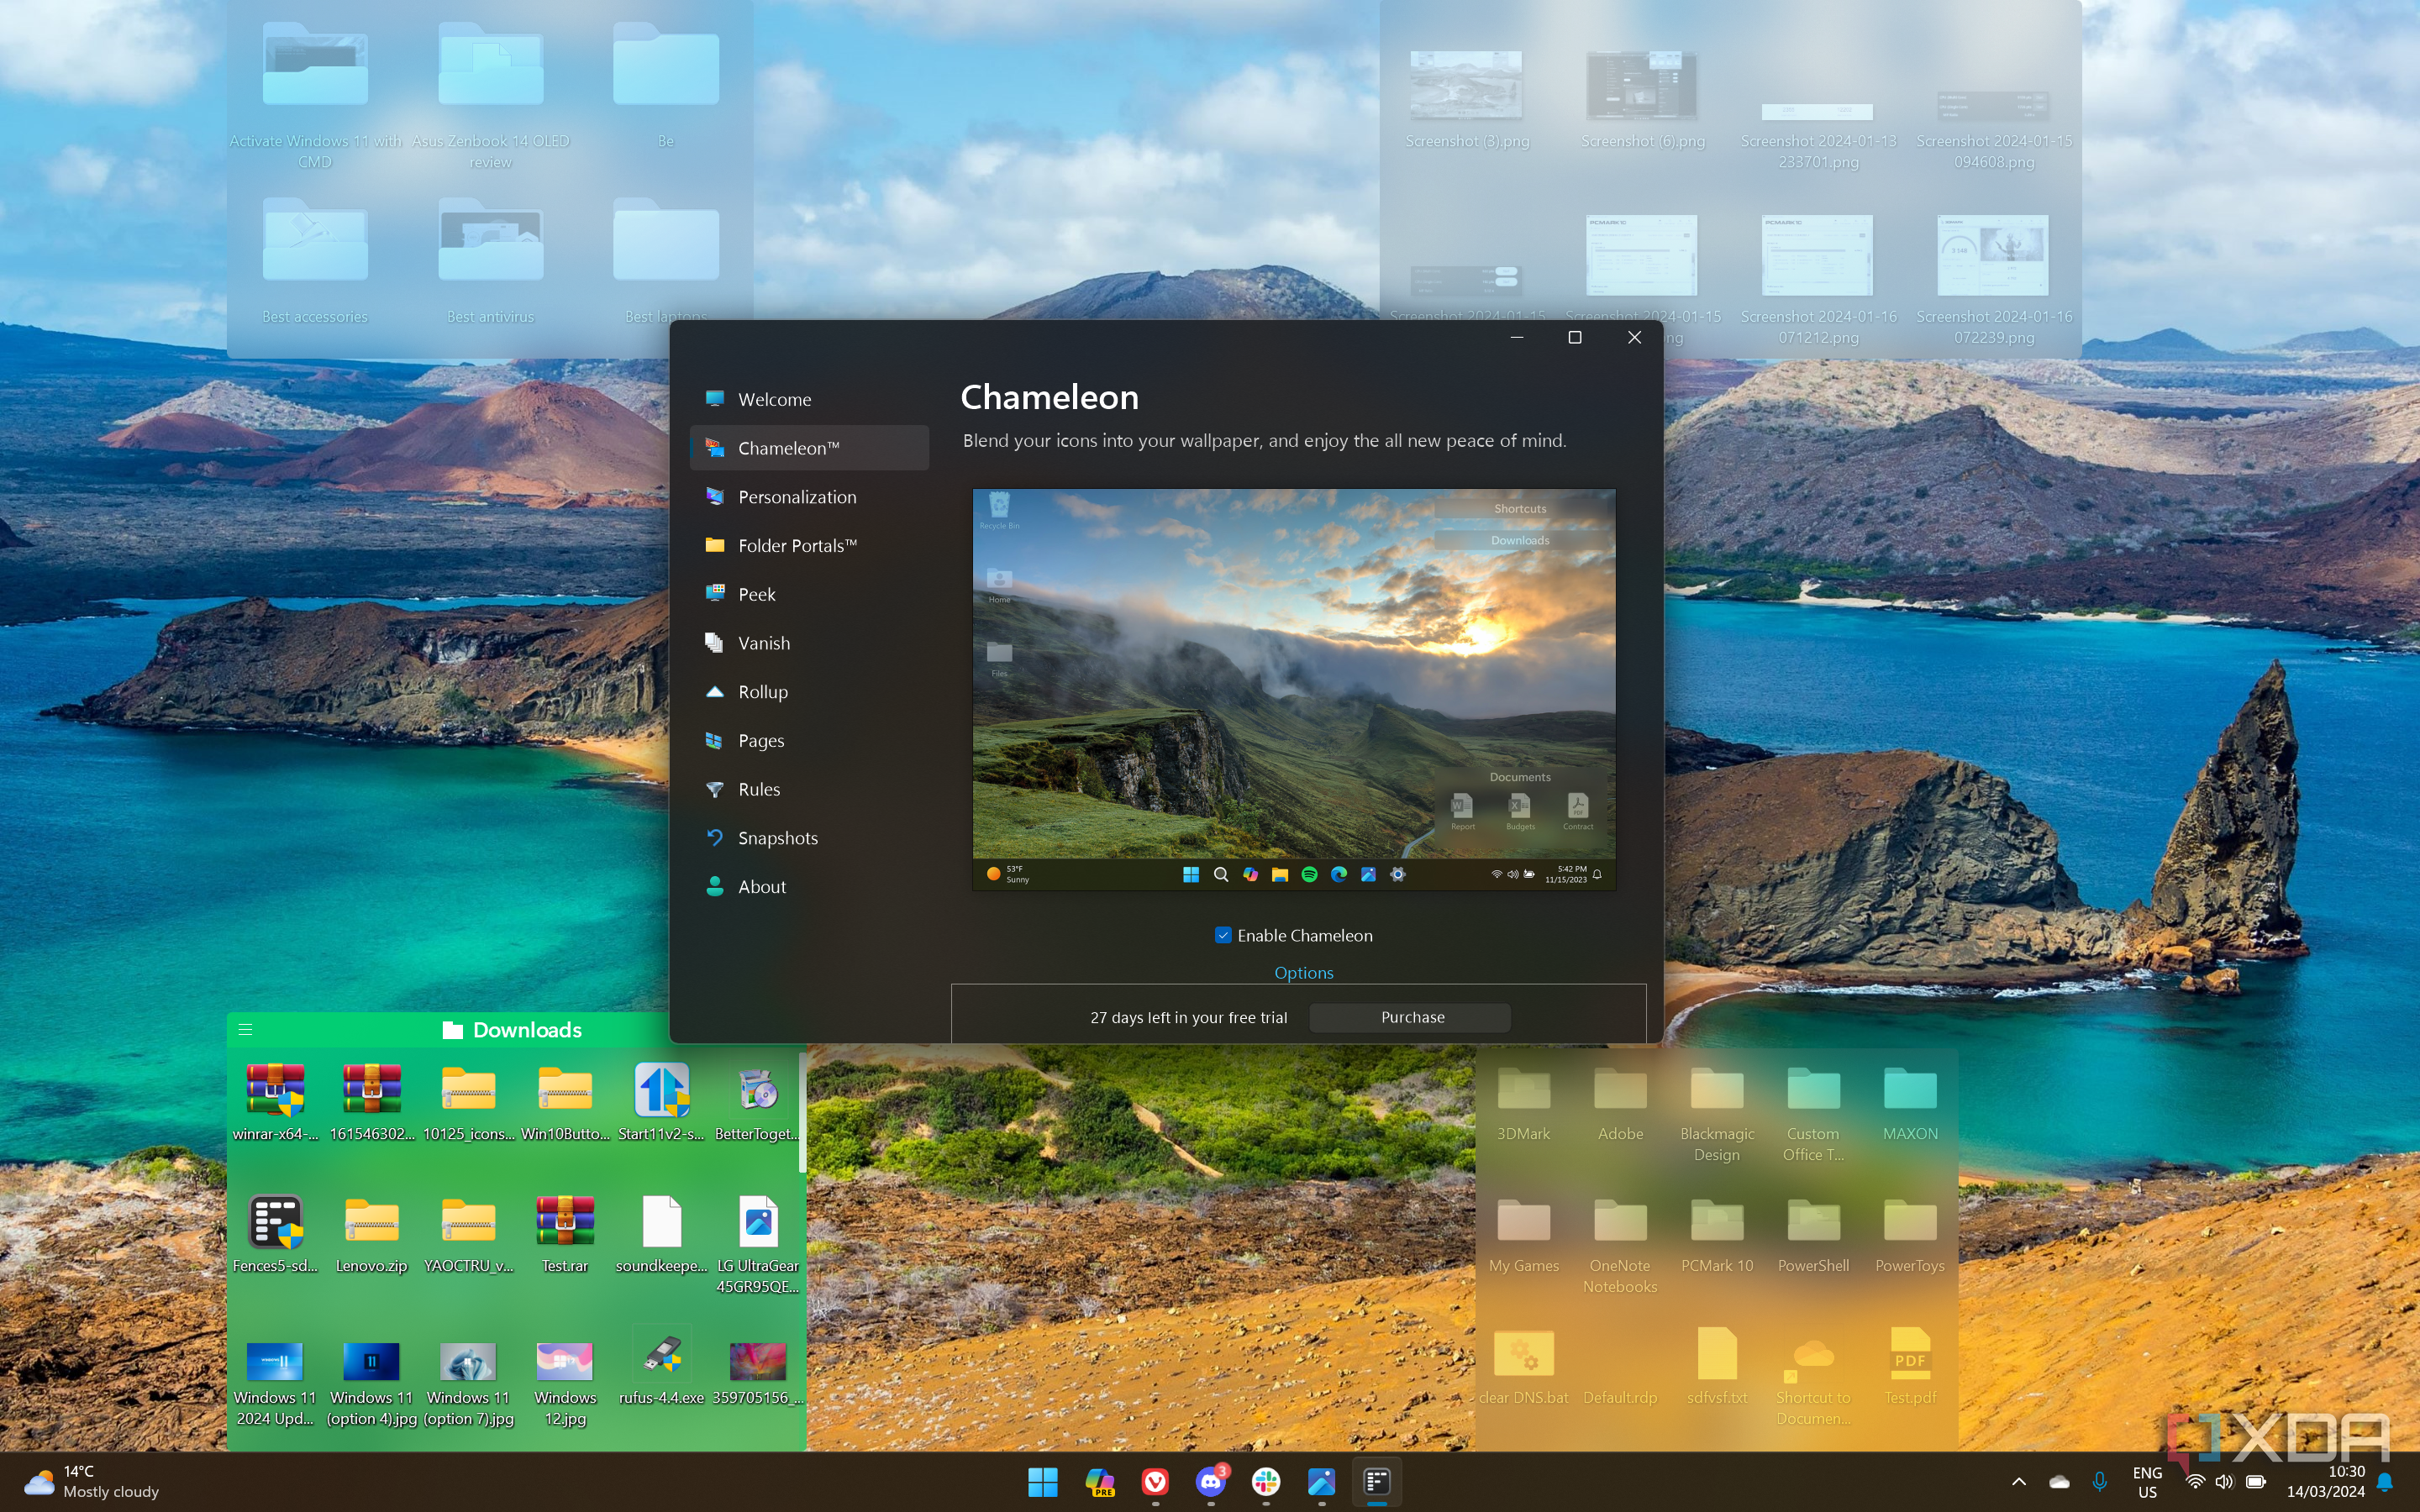Select Best accessories folder
The height and width of the screenshot is (1512, 2420).
click(x=315, y=260)
